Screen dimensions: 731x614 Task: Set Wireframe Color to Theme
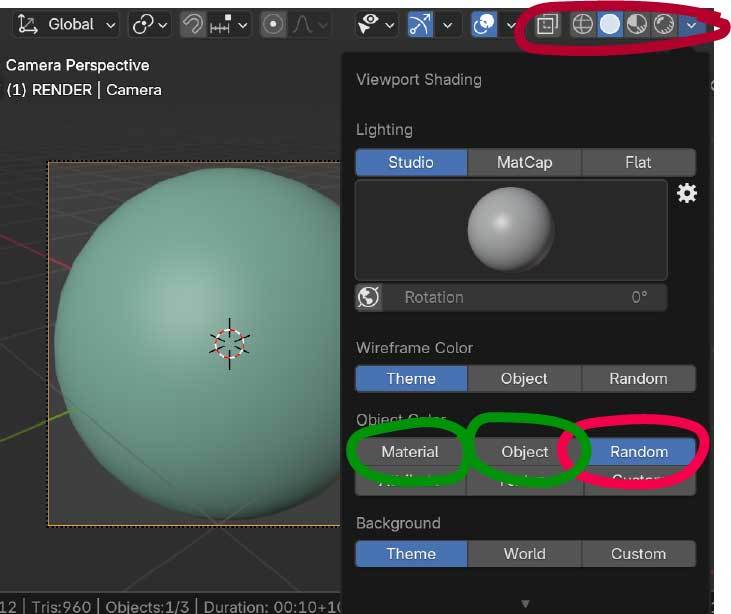(x=411, y=379)
